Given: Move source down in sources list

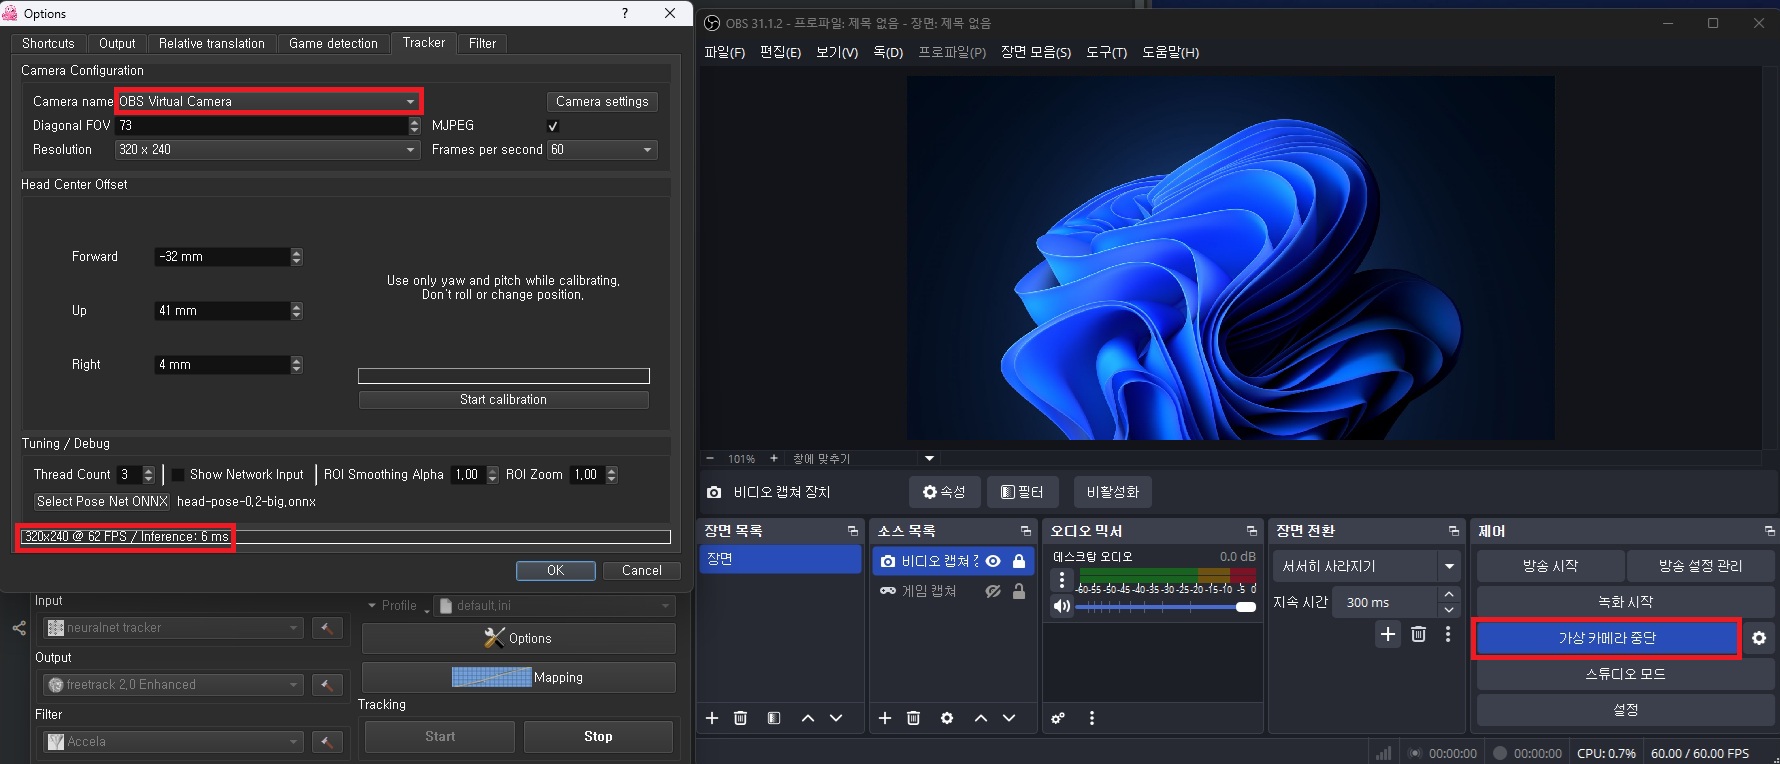Looking at the screenshot, I should (1009, 718).
